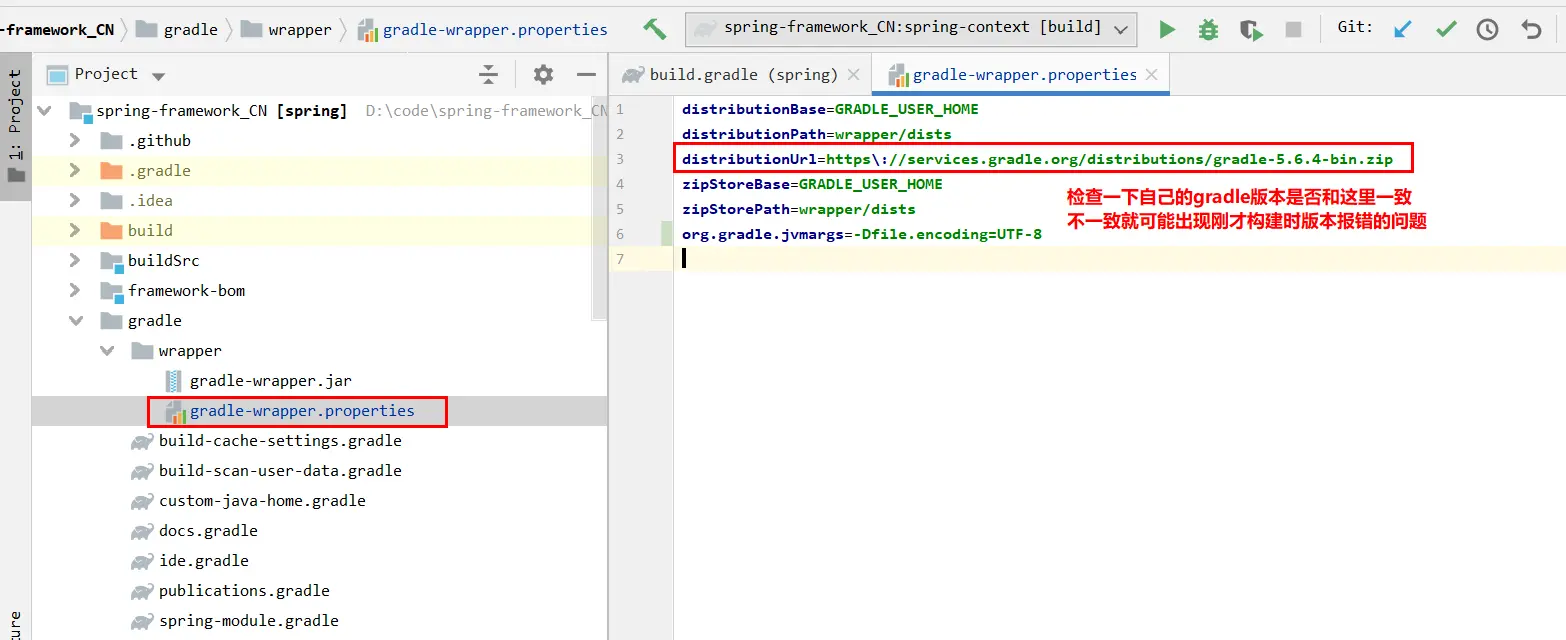Show Git history clock icon
The image size is (1566, 640).
(1488, 29)
